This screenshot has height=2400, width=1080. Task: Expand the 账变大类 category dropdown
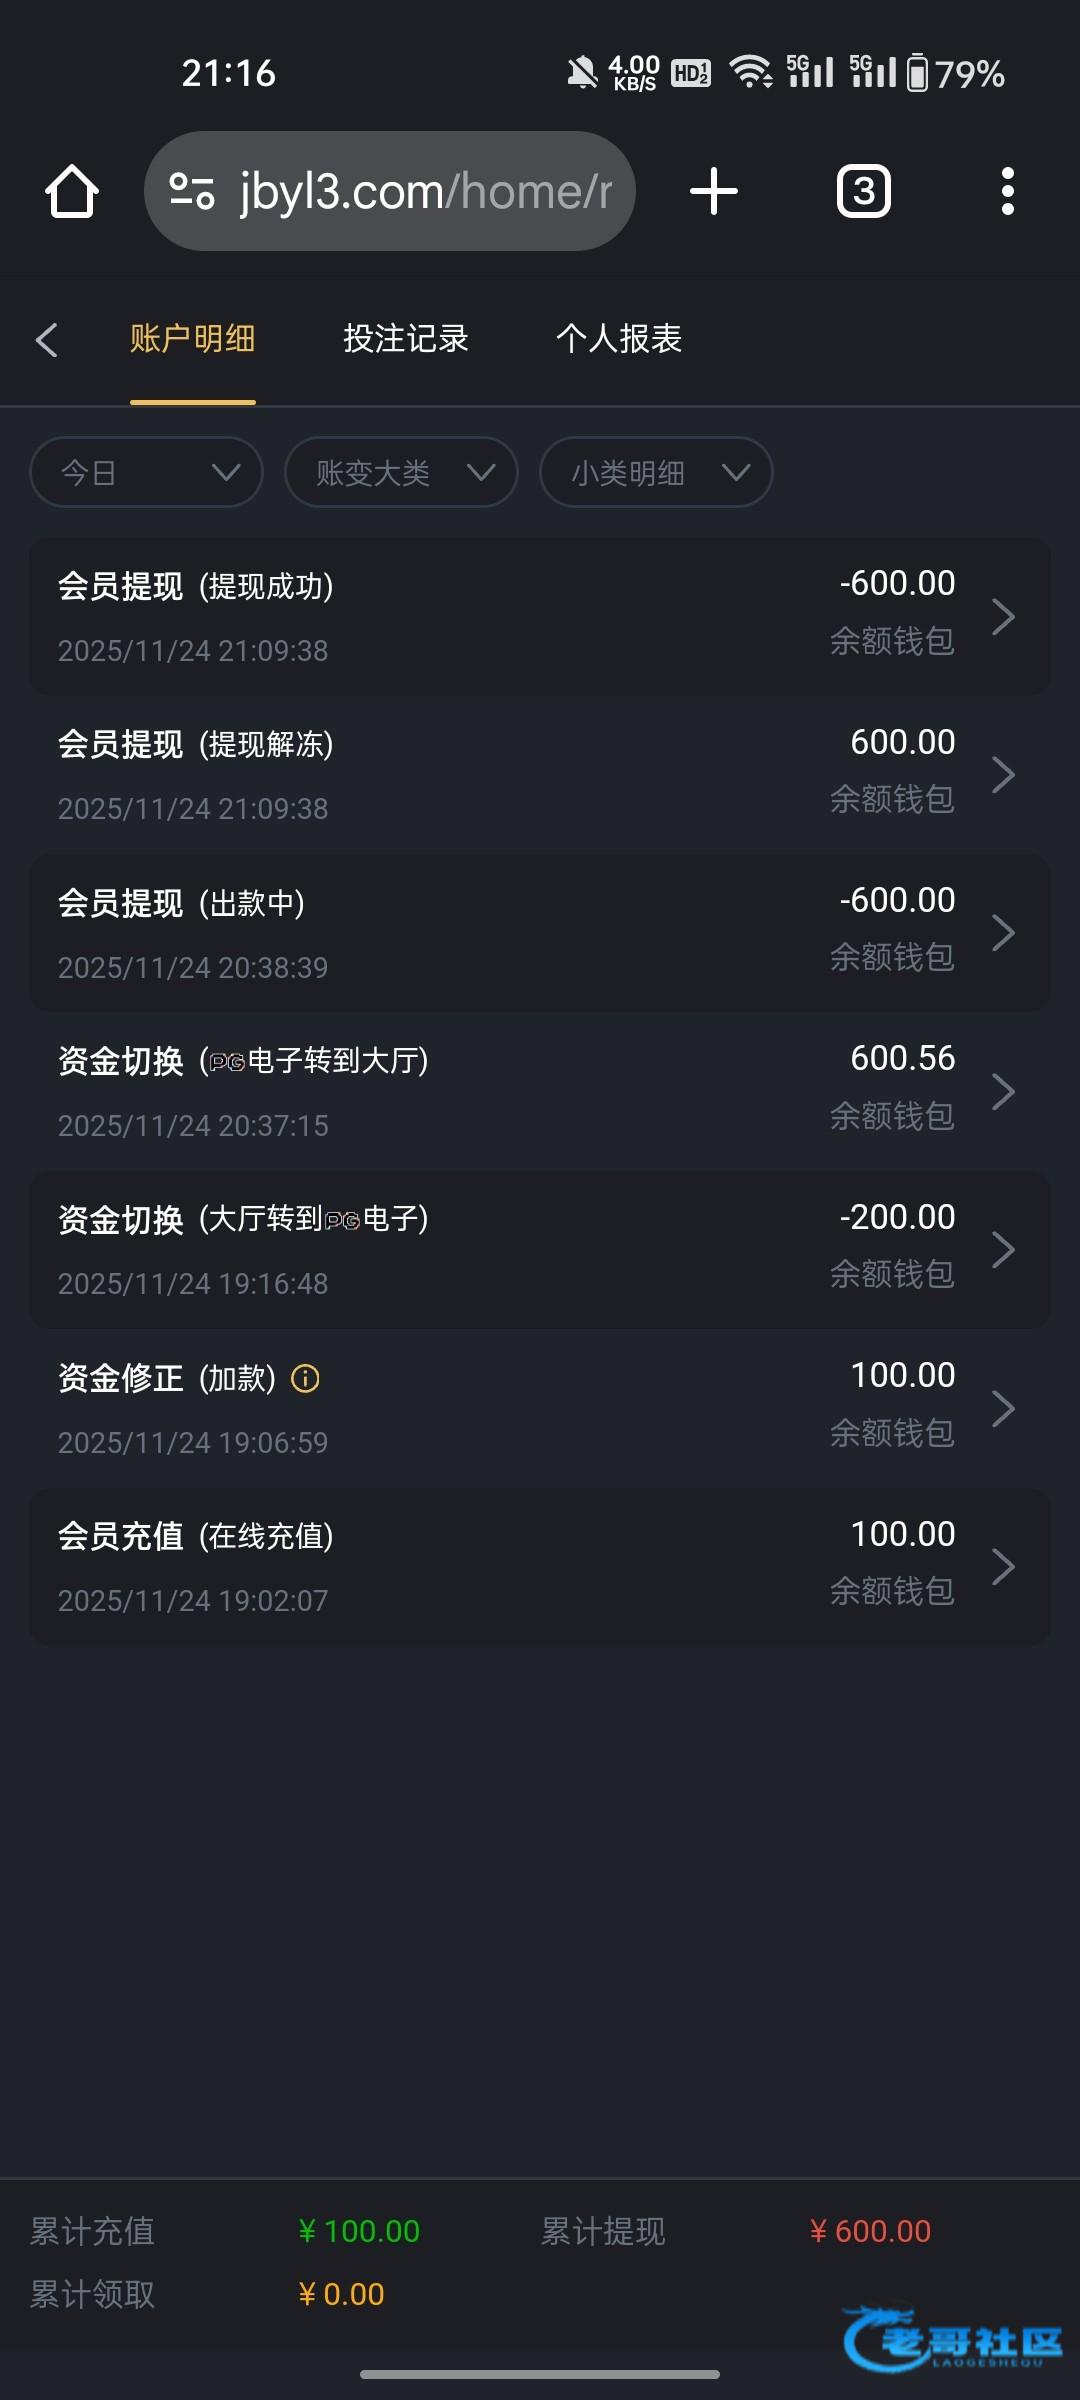click(401, 472)
